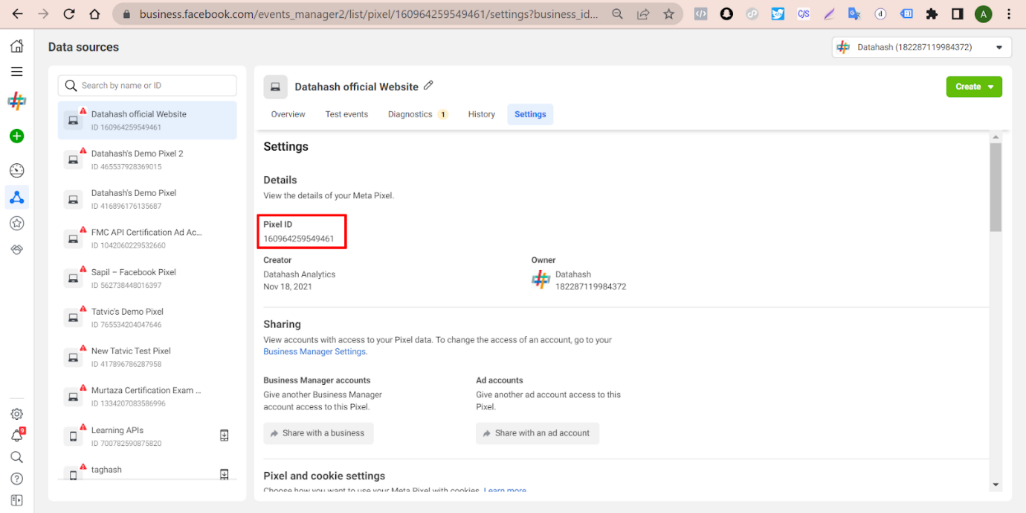Reload the page with the refresh icon
1026x513 pixels.
point(69,14)
